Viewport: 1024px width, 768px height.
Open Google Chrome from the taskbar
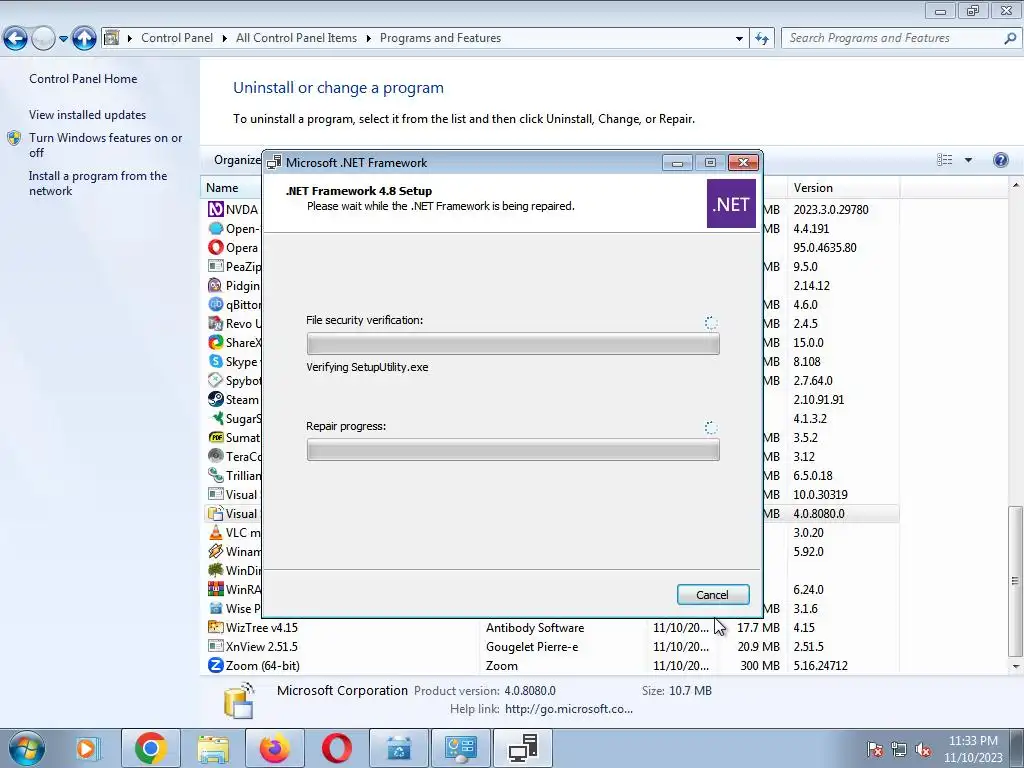150,748
